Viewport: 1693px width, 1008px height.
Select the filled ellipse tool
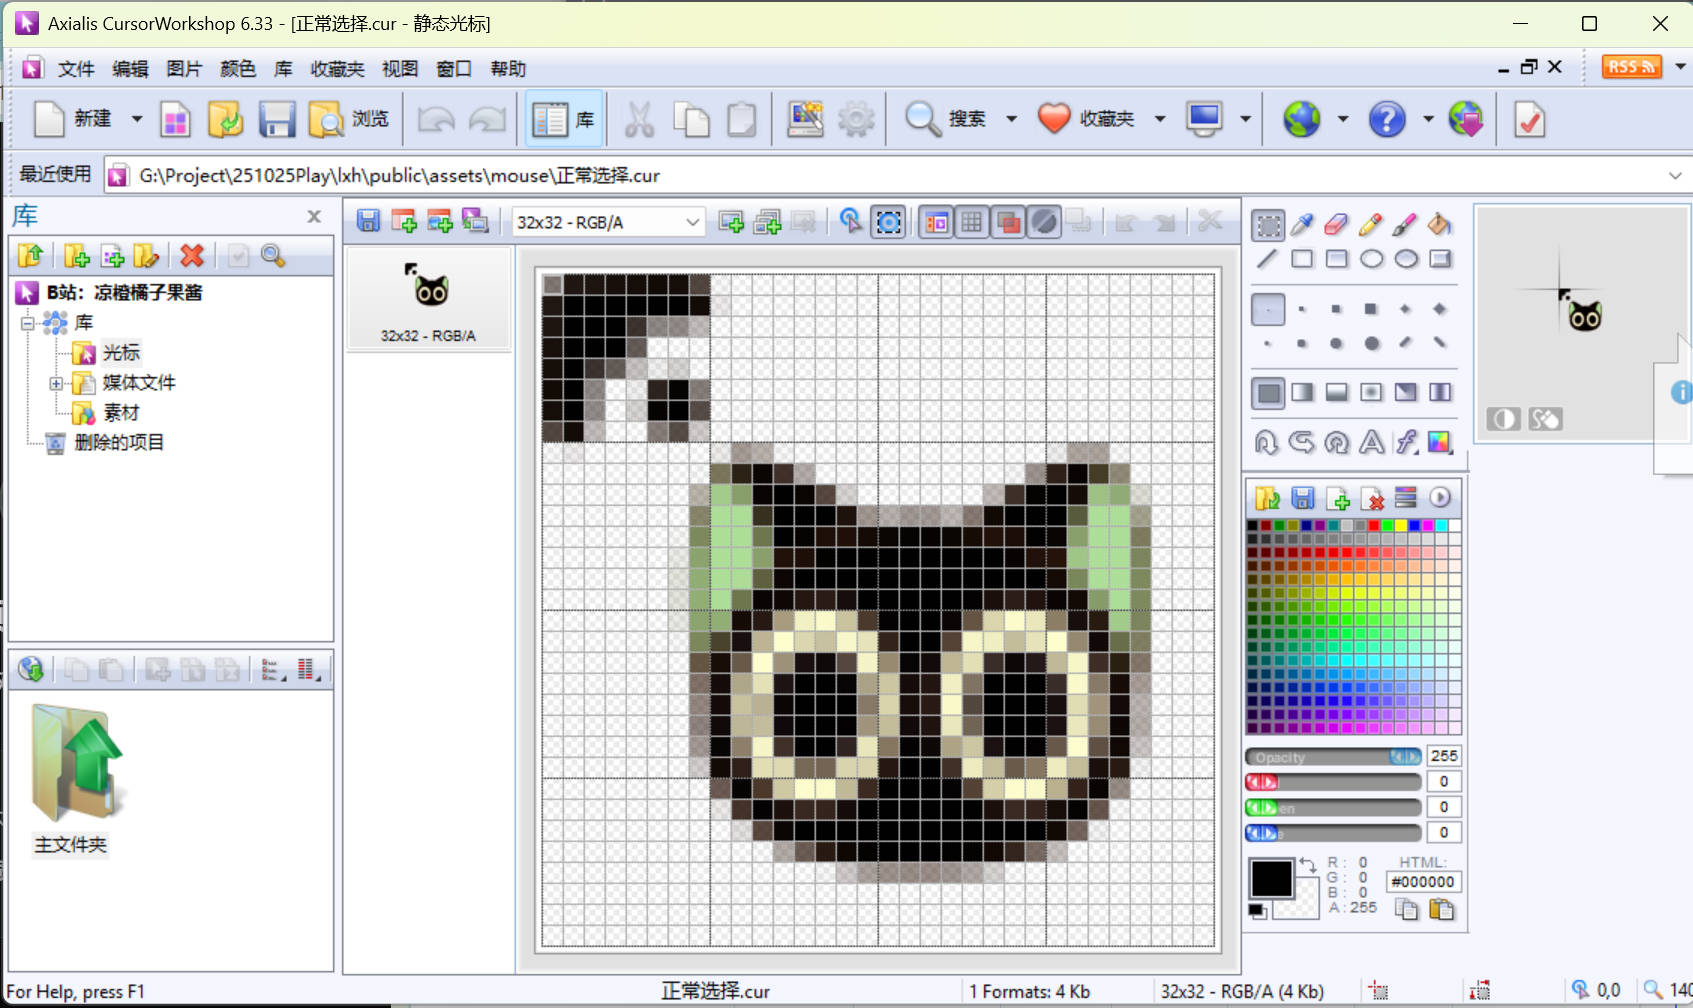[1406, 259]
